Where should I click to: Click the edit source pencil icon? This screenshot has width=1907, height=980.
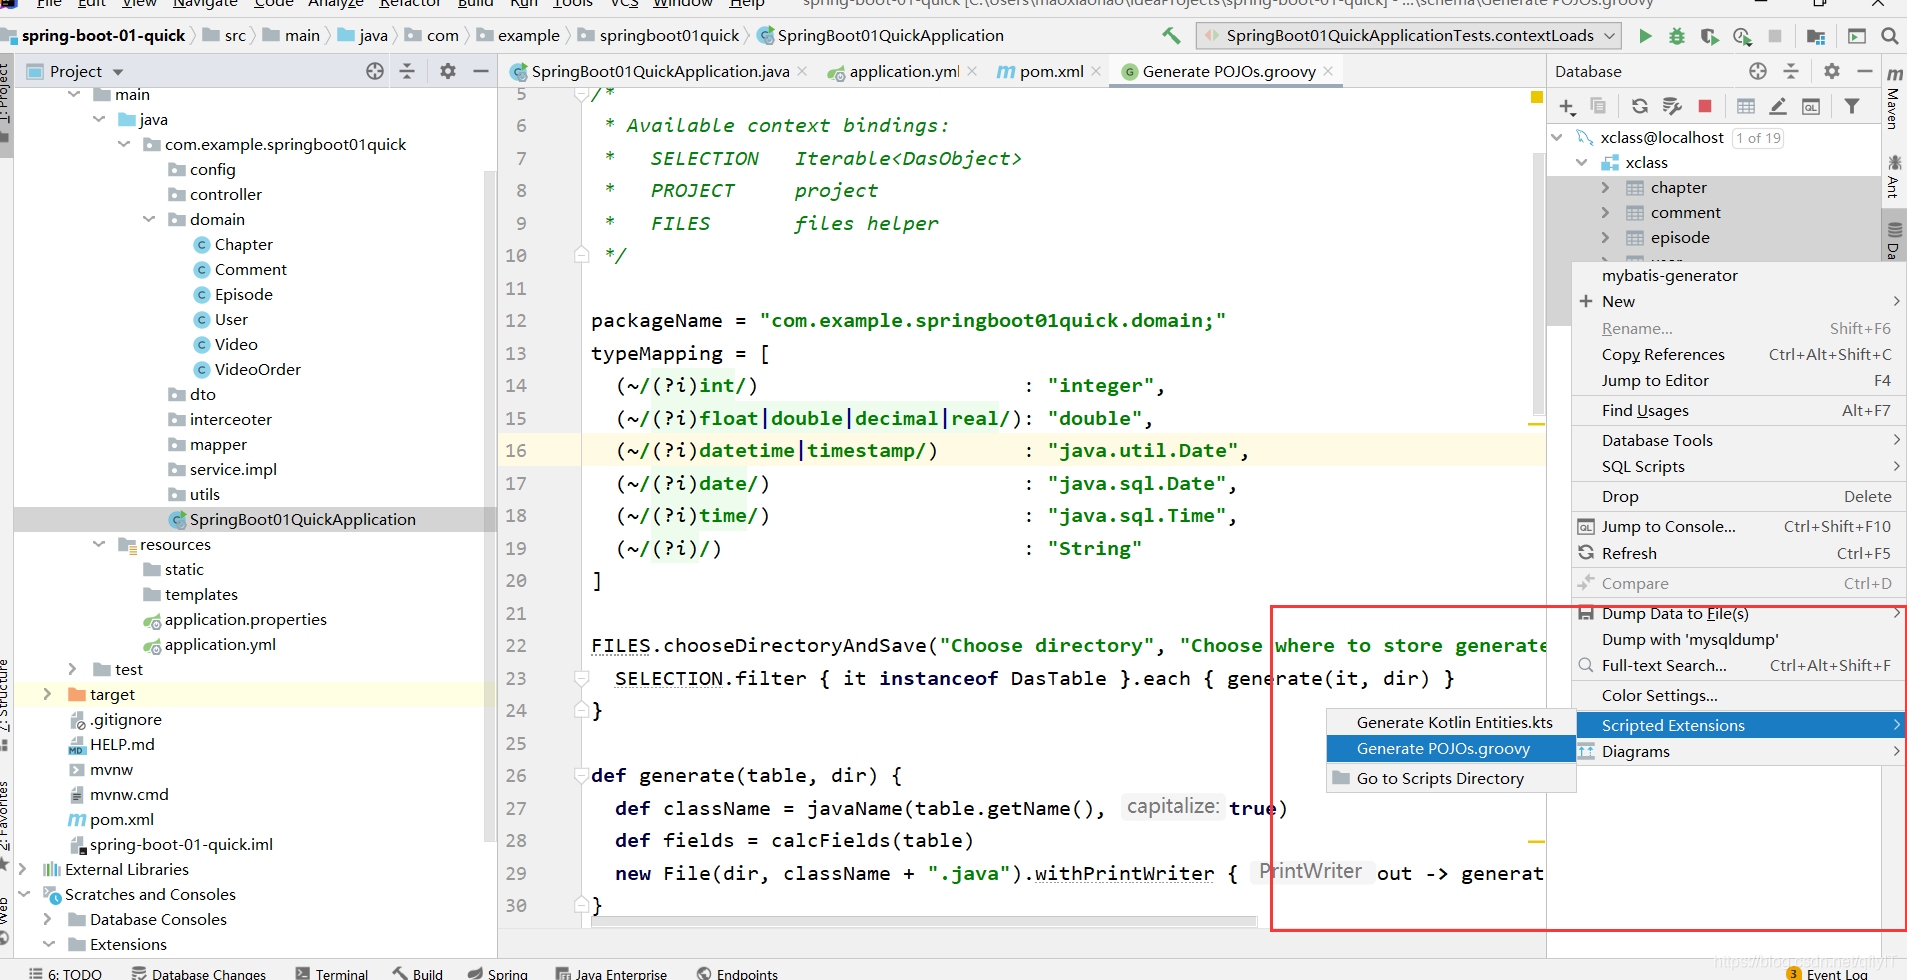point(1778,106)
